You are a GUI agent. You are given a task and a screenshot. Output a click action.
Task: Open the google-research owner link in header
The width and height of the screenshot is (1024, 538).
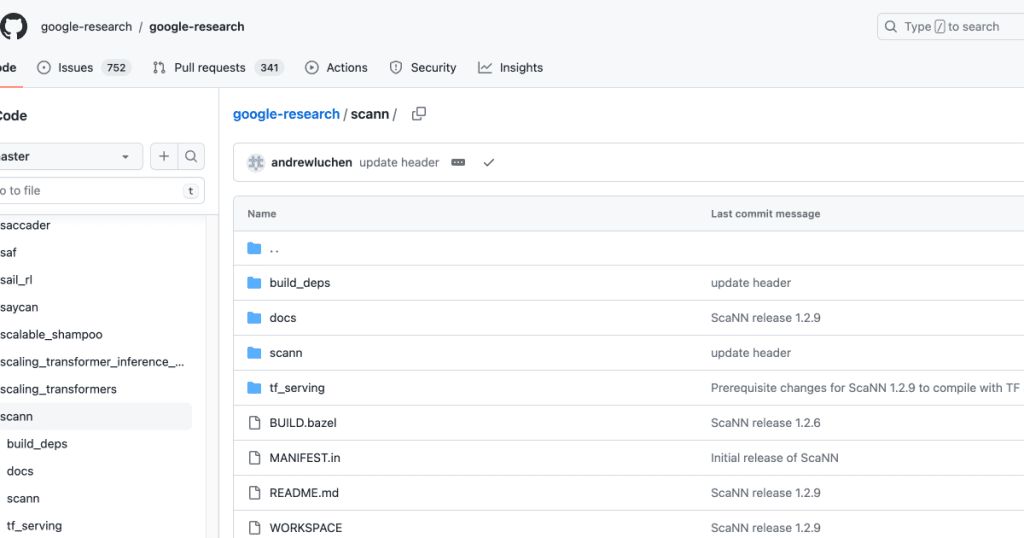86,27
